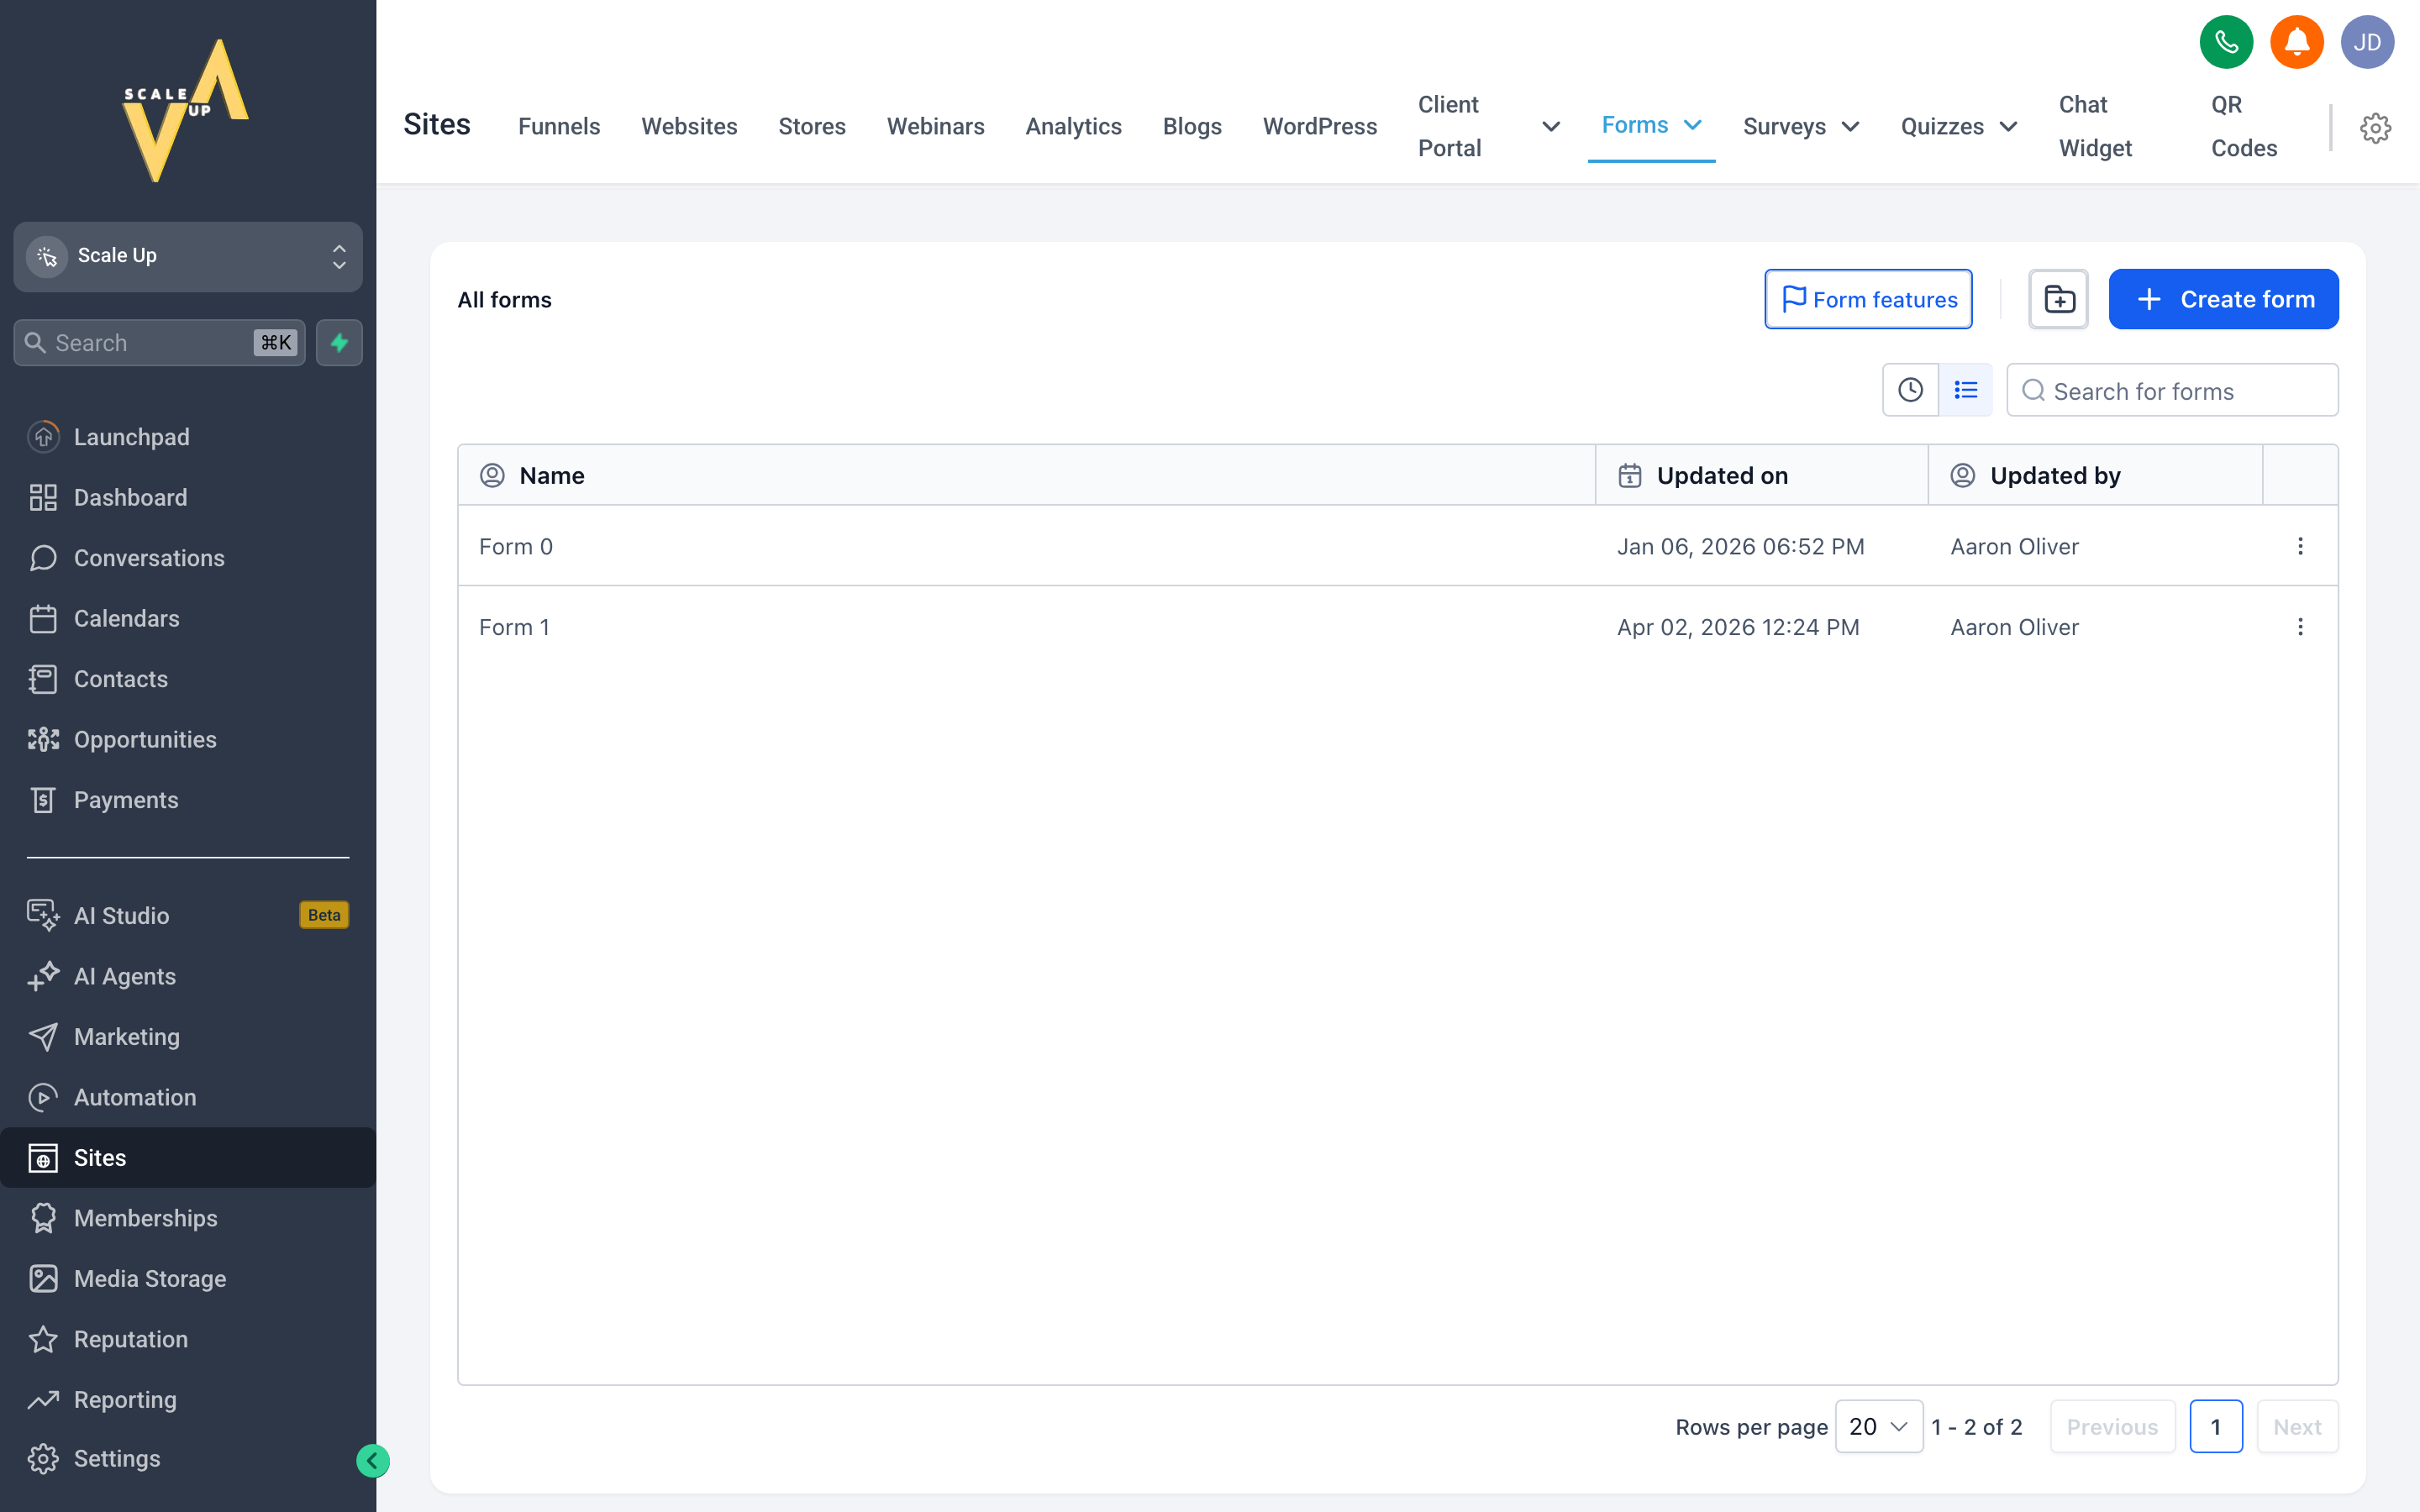
Task: Open the orange notifications bell
Action: [2297, 42]
